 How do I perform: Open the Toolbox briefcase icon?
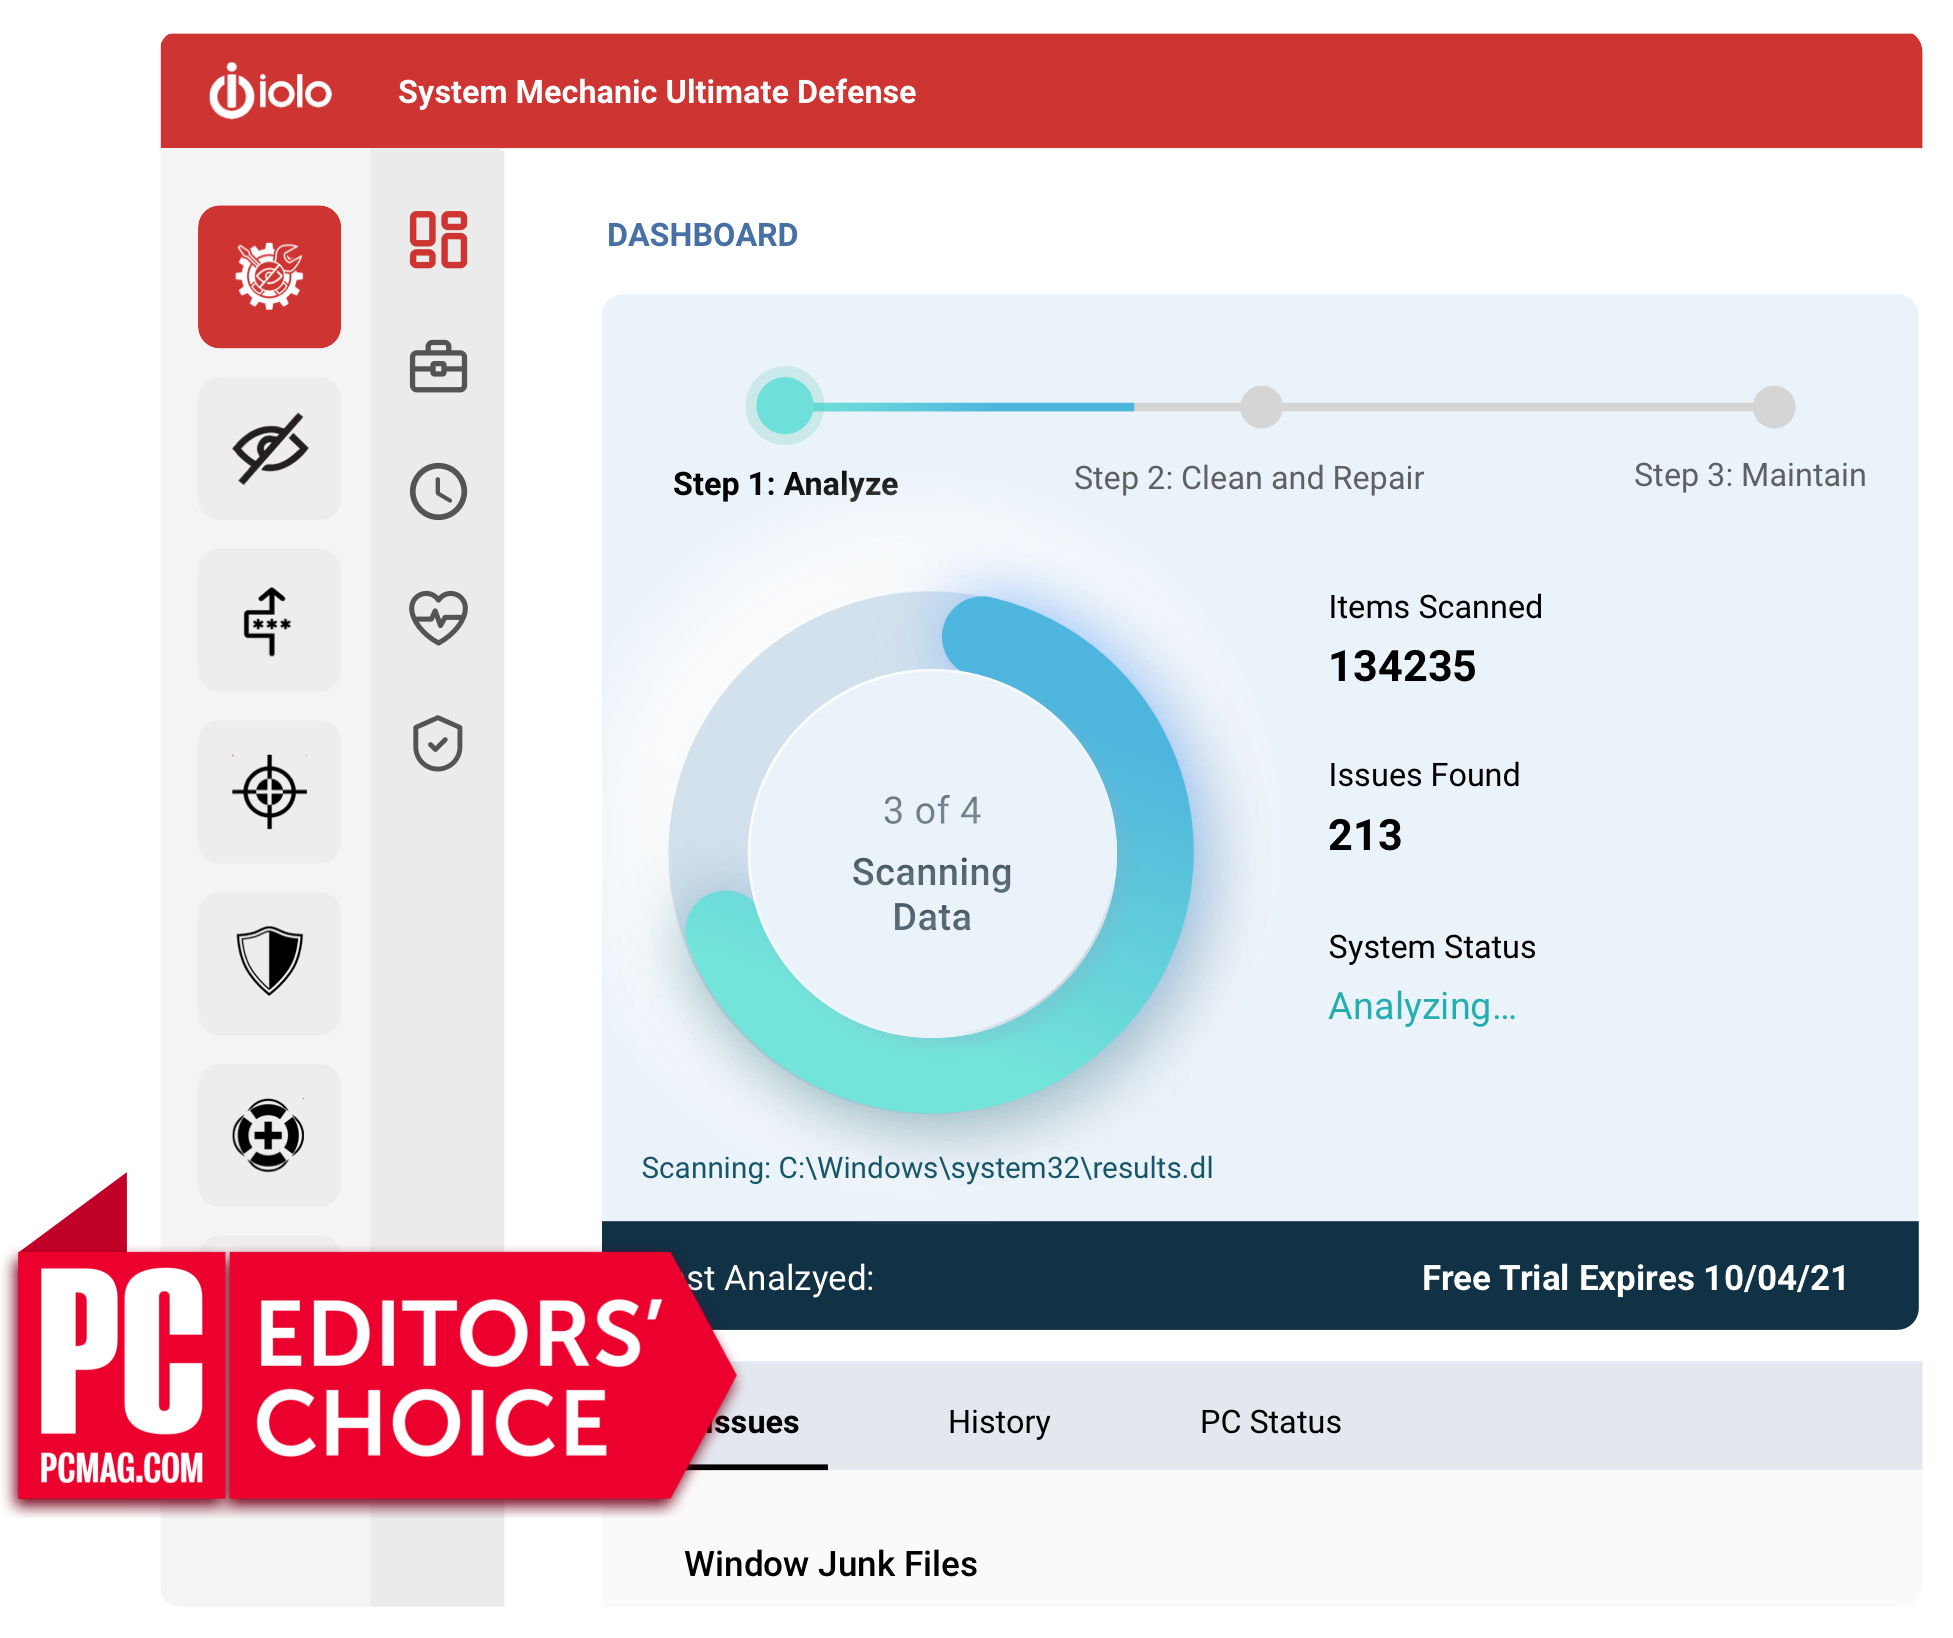point(438,367)
